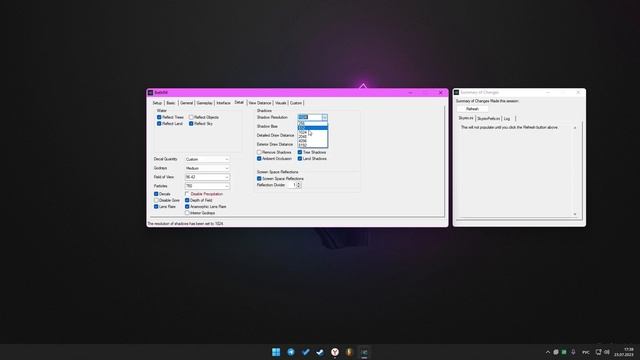Image resolution: width=640 pixels, height=360 pixels.
Task: Click the language indicator in system tray
Action: [x=586, y=352]
